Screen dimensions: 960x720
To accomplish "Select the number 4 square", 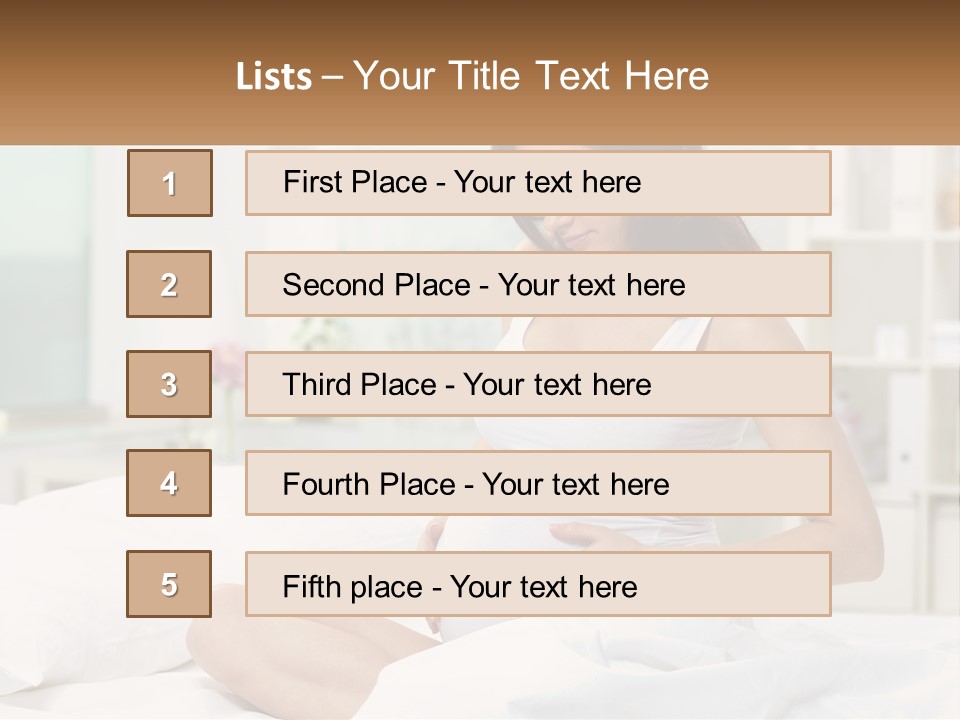I will tap(169, 483).
